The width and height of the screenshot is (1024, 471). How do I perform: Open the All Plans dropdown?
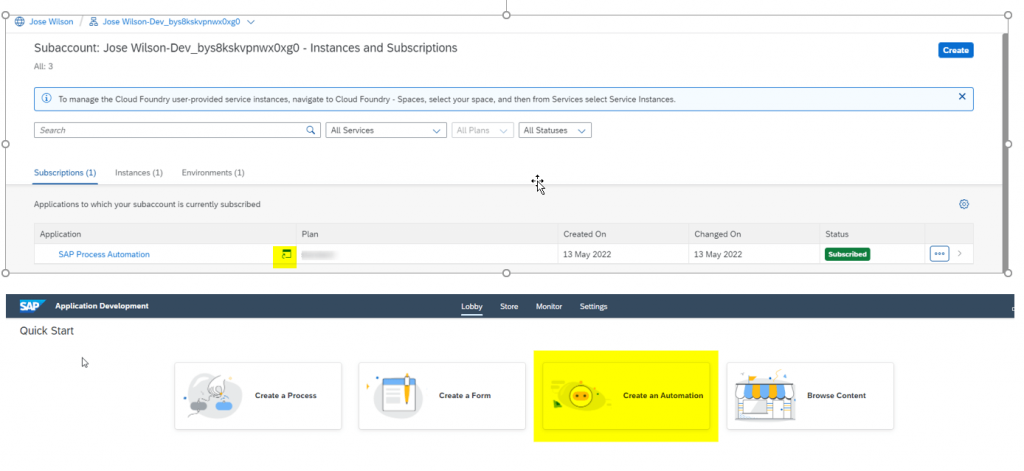click(483, 130)
